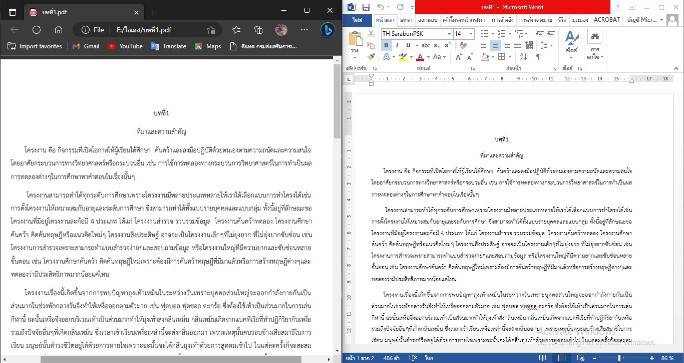The width and height of the screenshot is (684, 363).
Task: Align paragraph text to the right
Action: (506, 45)
